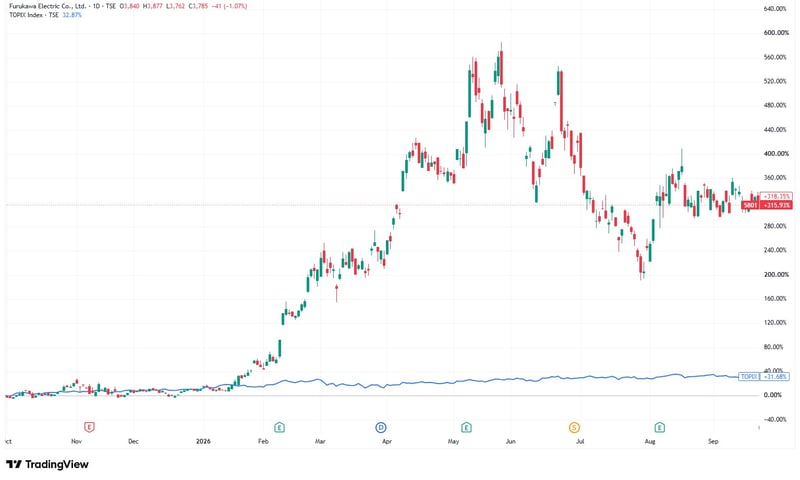800x480 pixels.
Task: Click the Aug label on time axis
Action: tap(649, 441)
